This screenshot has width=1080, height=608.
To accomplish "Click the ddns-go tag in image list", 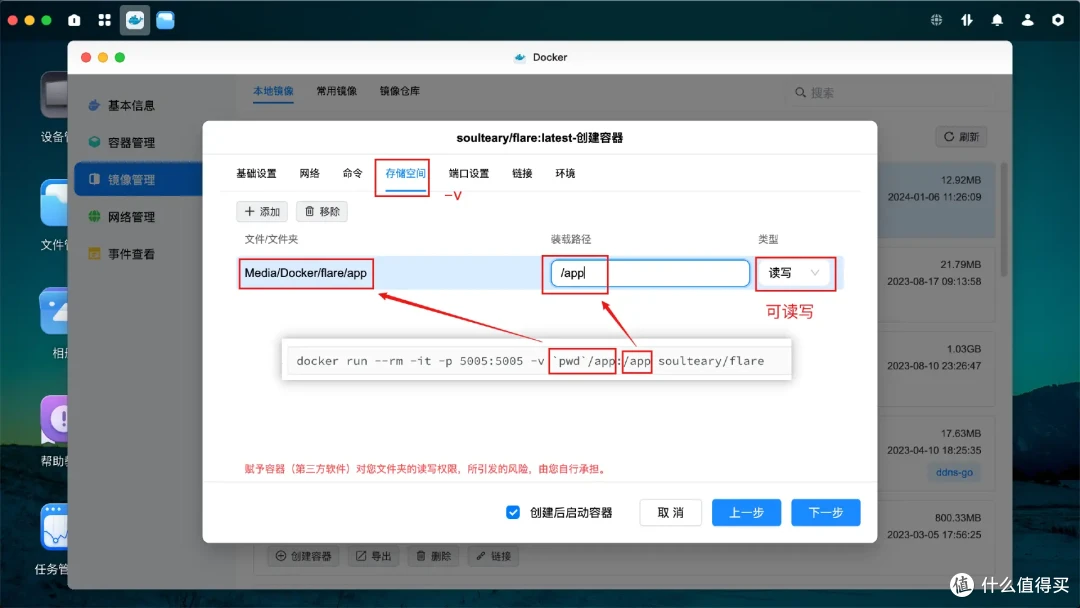I will [x=954, y=472].
